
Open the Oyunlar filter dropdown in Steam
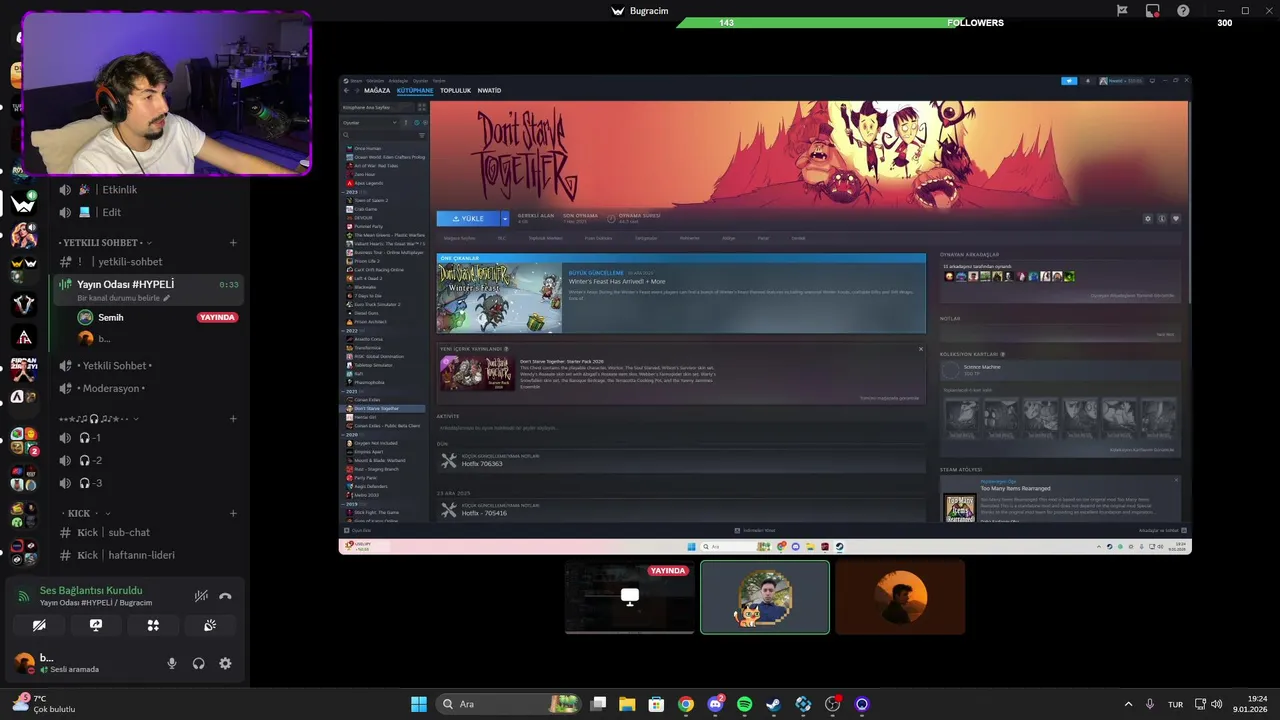click(x=370, y=122)
